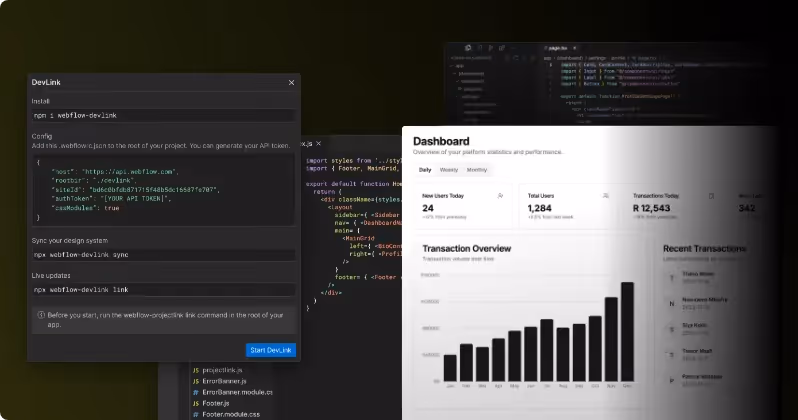
Task: Click the tallest December bar in the chart
Action: [628, 331]
